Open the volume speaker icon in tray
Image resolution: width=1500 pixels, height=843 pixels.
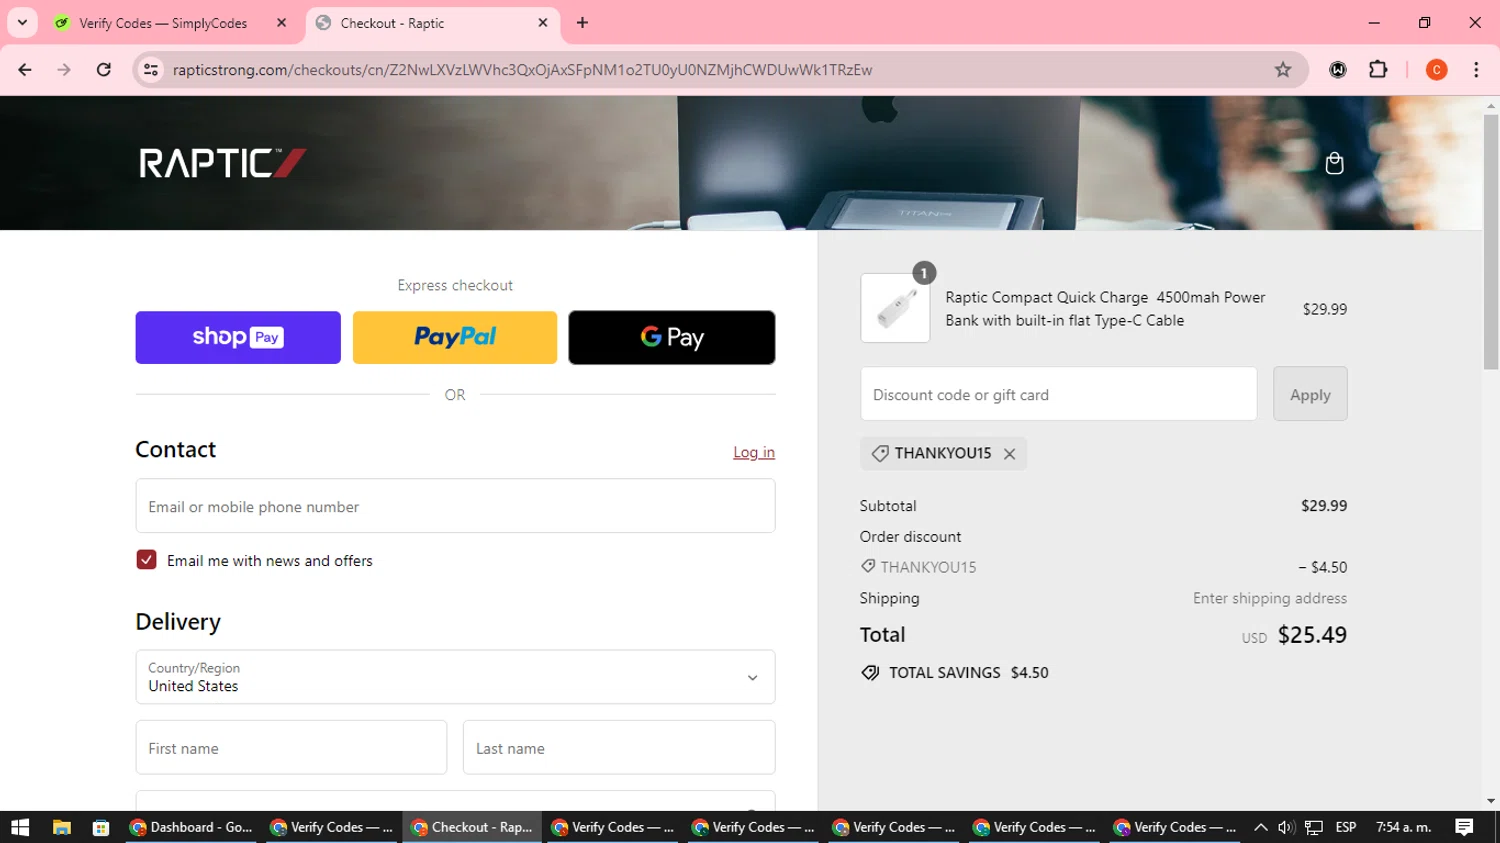click(1286, 827)
